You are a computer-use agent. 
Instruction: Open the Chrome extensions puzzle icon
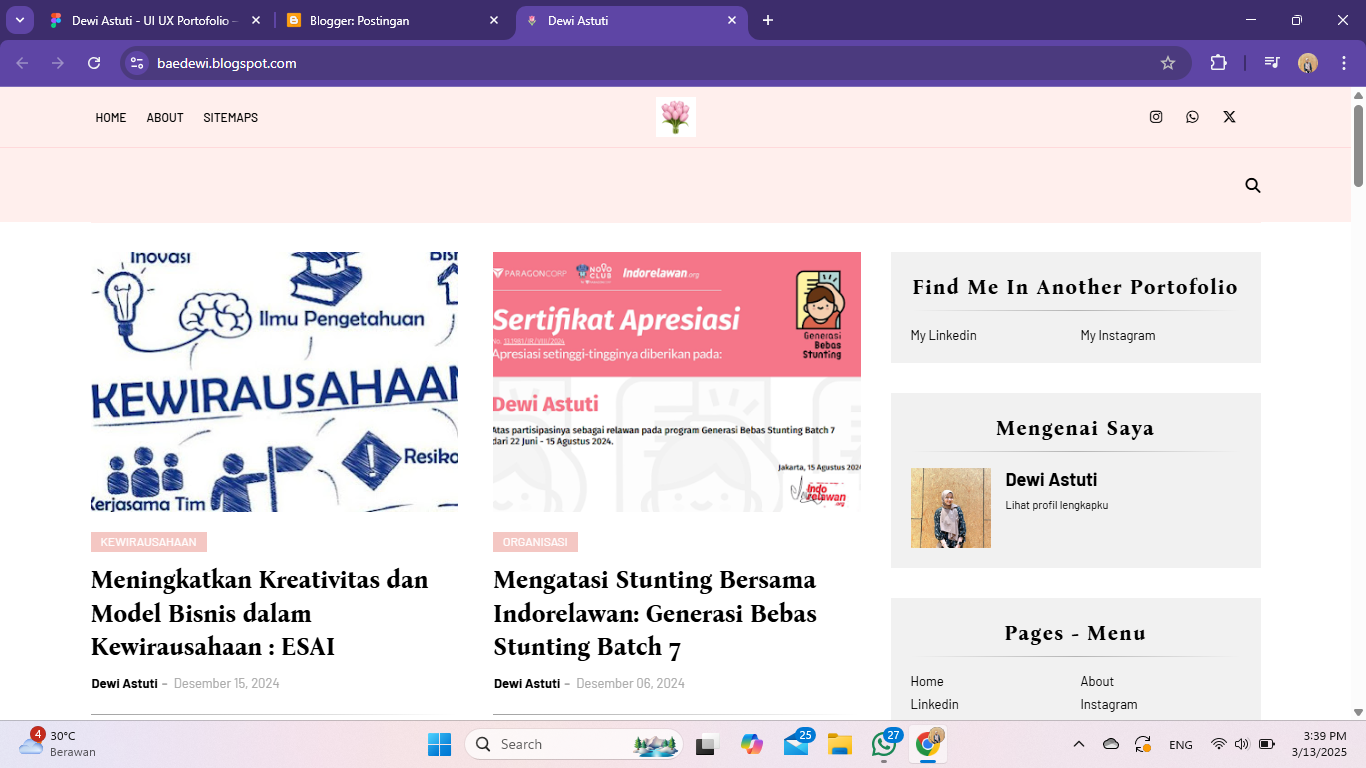tap(1218, 63)
